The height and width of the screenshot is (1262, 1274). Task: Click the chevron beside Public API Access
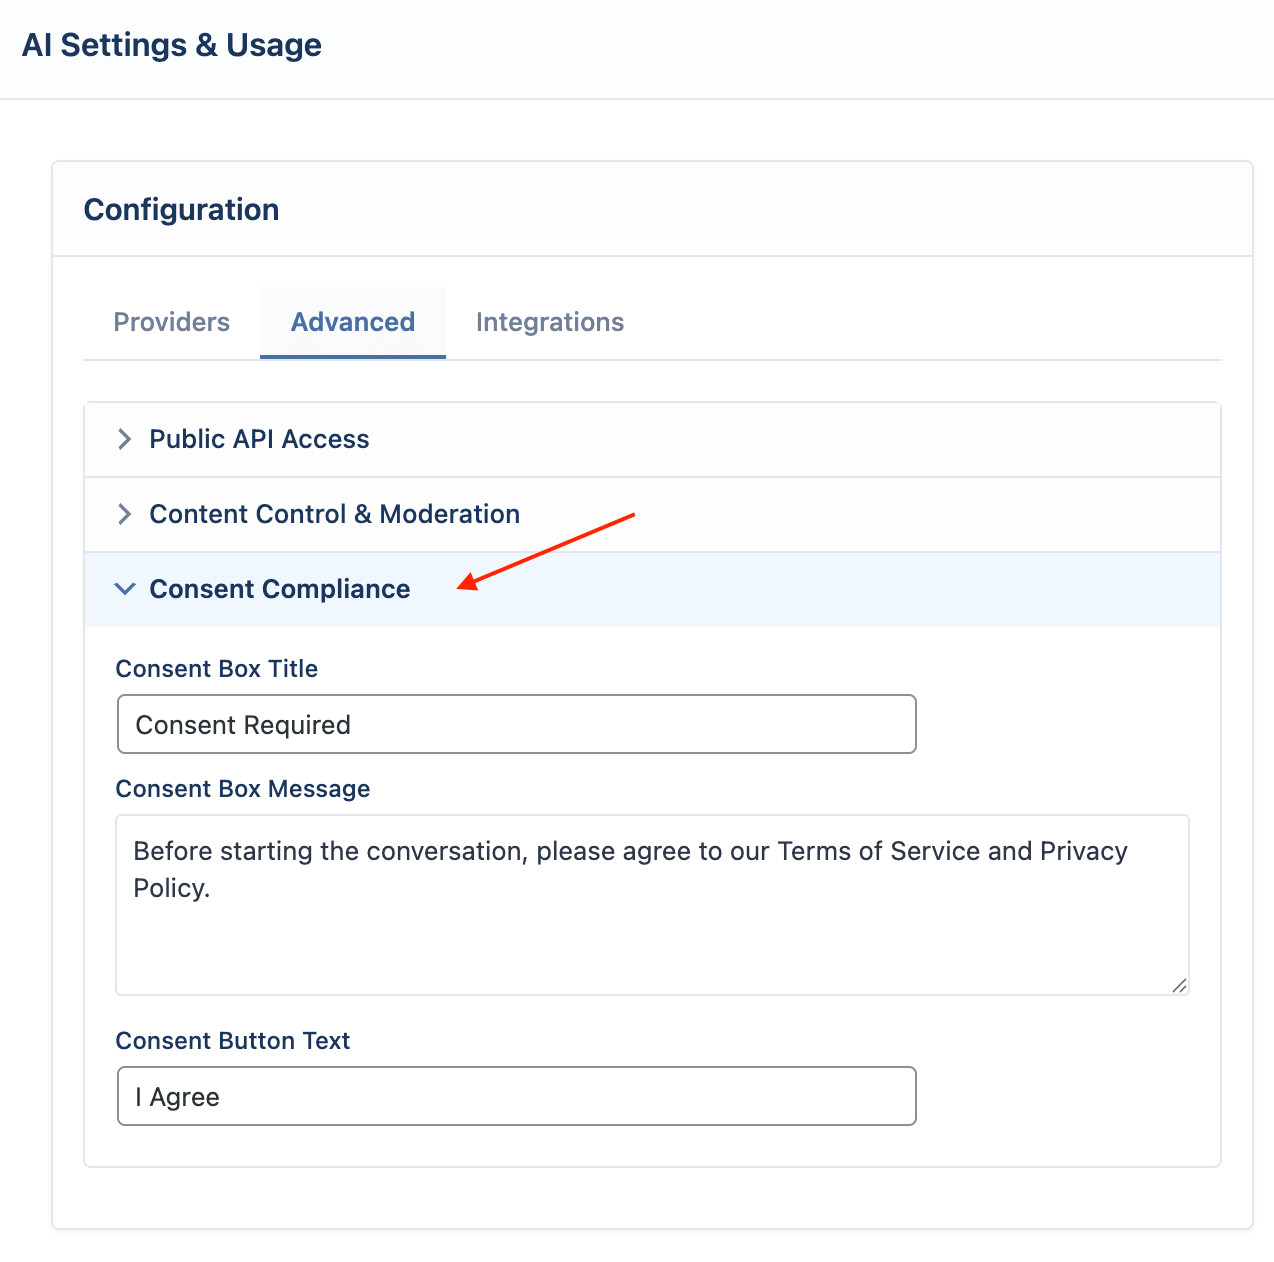coord(125,439)
